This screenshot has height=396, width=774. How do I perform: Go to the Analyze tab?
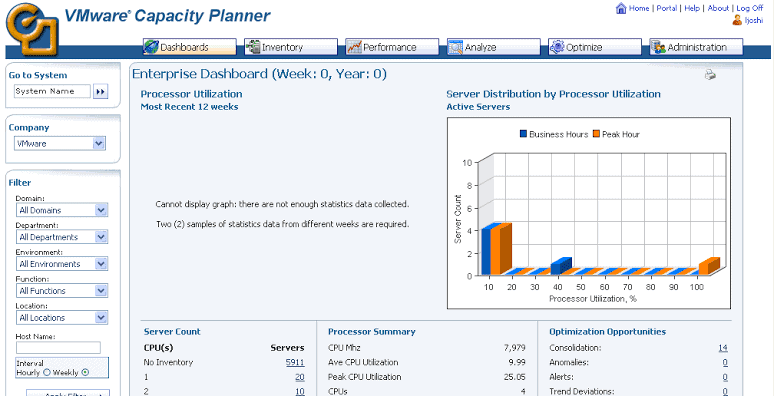click(494, 47)
